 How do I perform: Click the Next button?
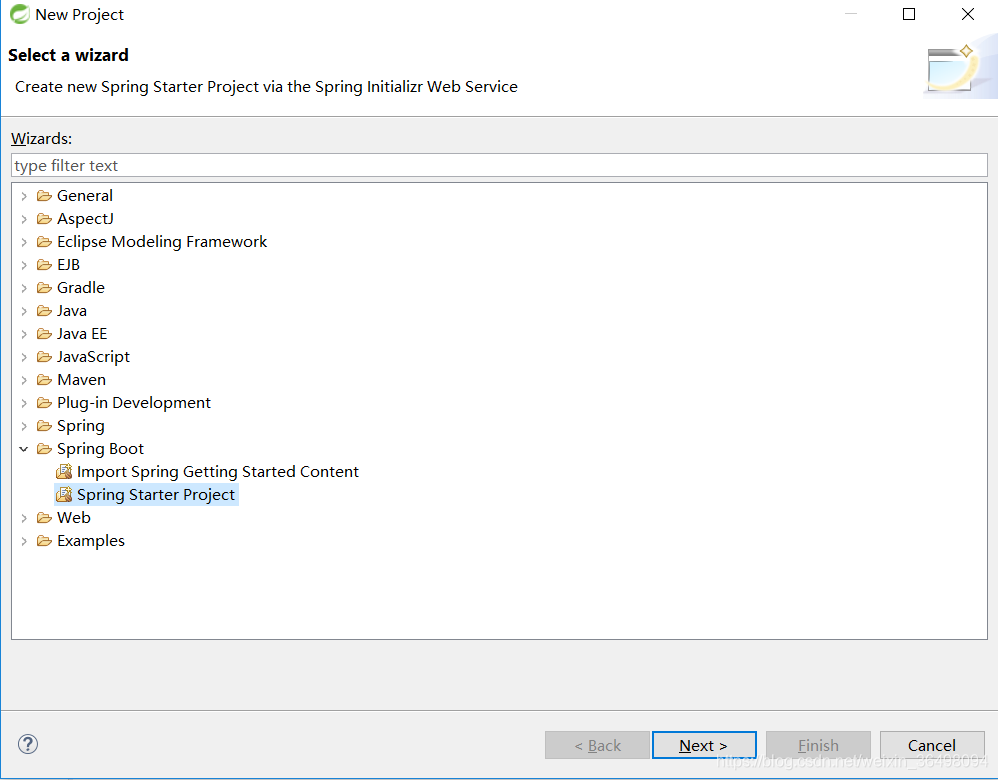(x=704, y=745)
